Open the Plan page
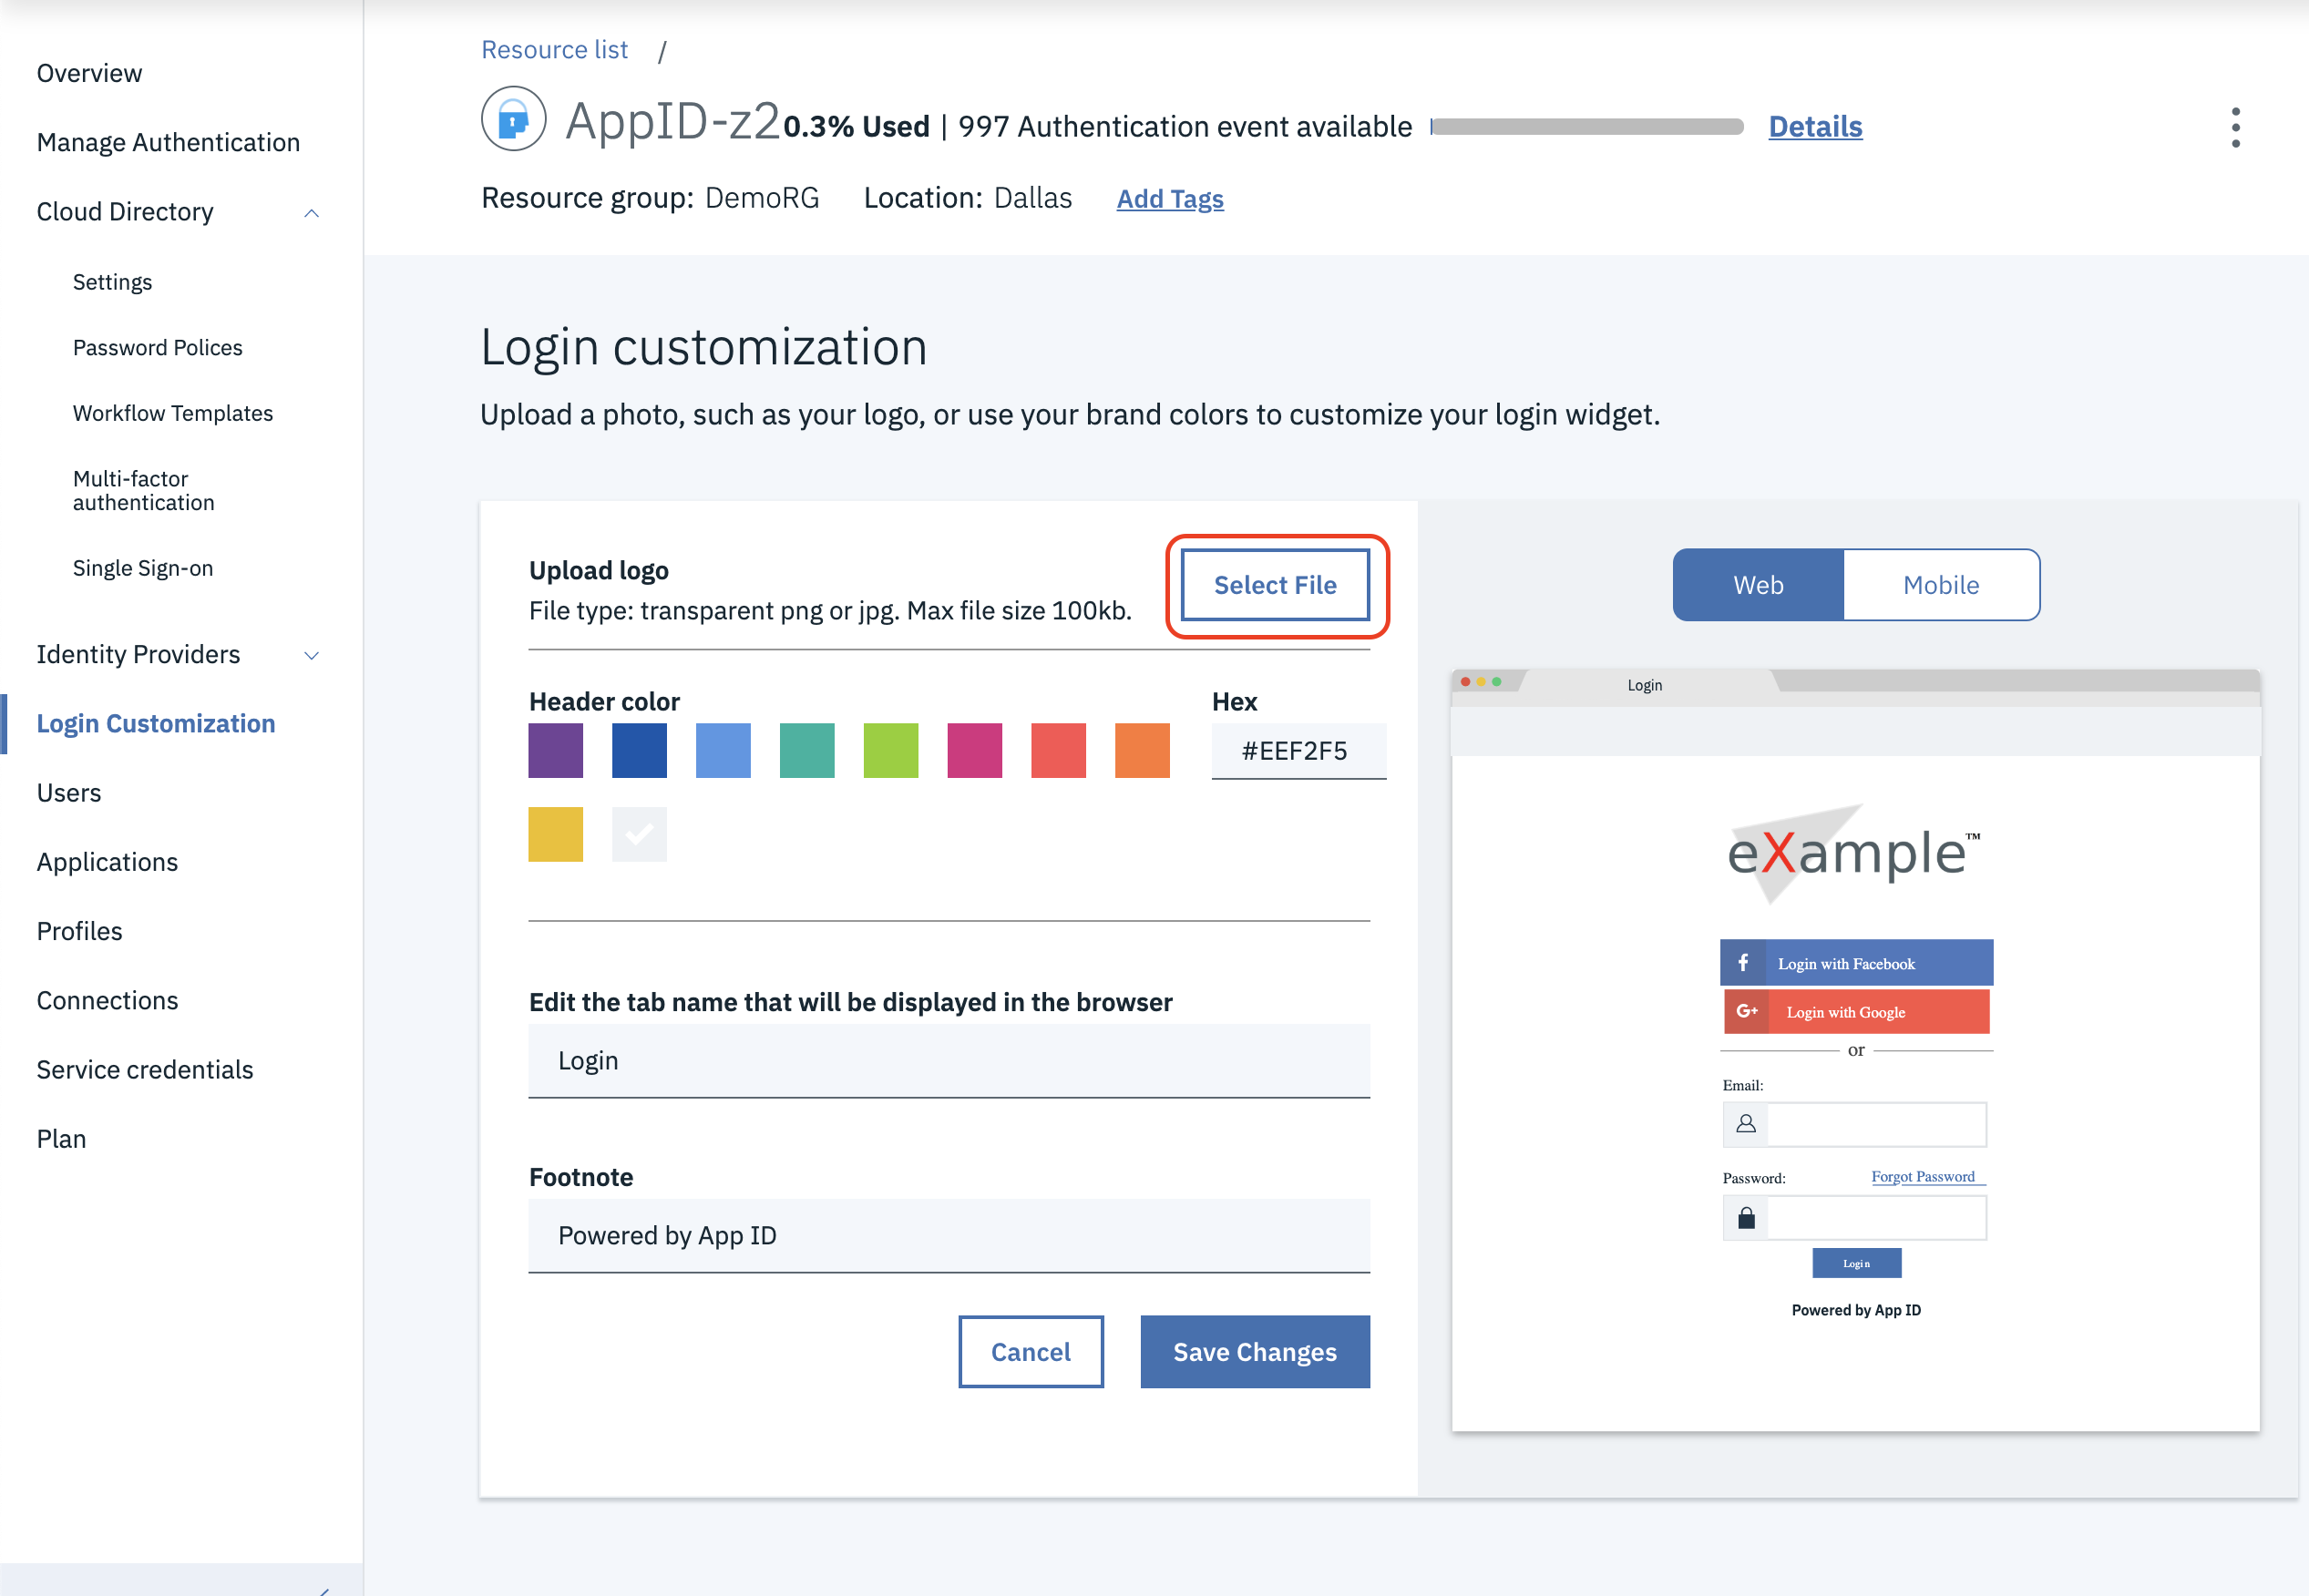Screen dimensions: 2309x1596 click(62, 1139)
